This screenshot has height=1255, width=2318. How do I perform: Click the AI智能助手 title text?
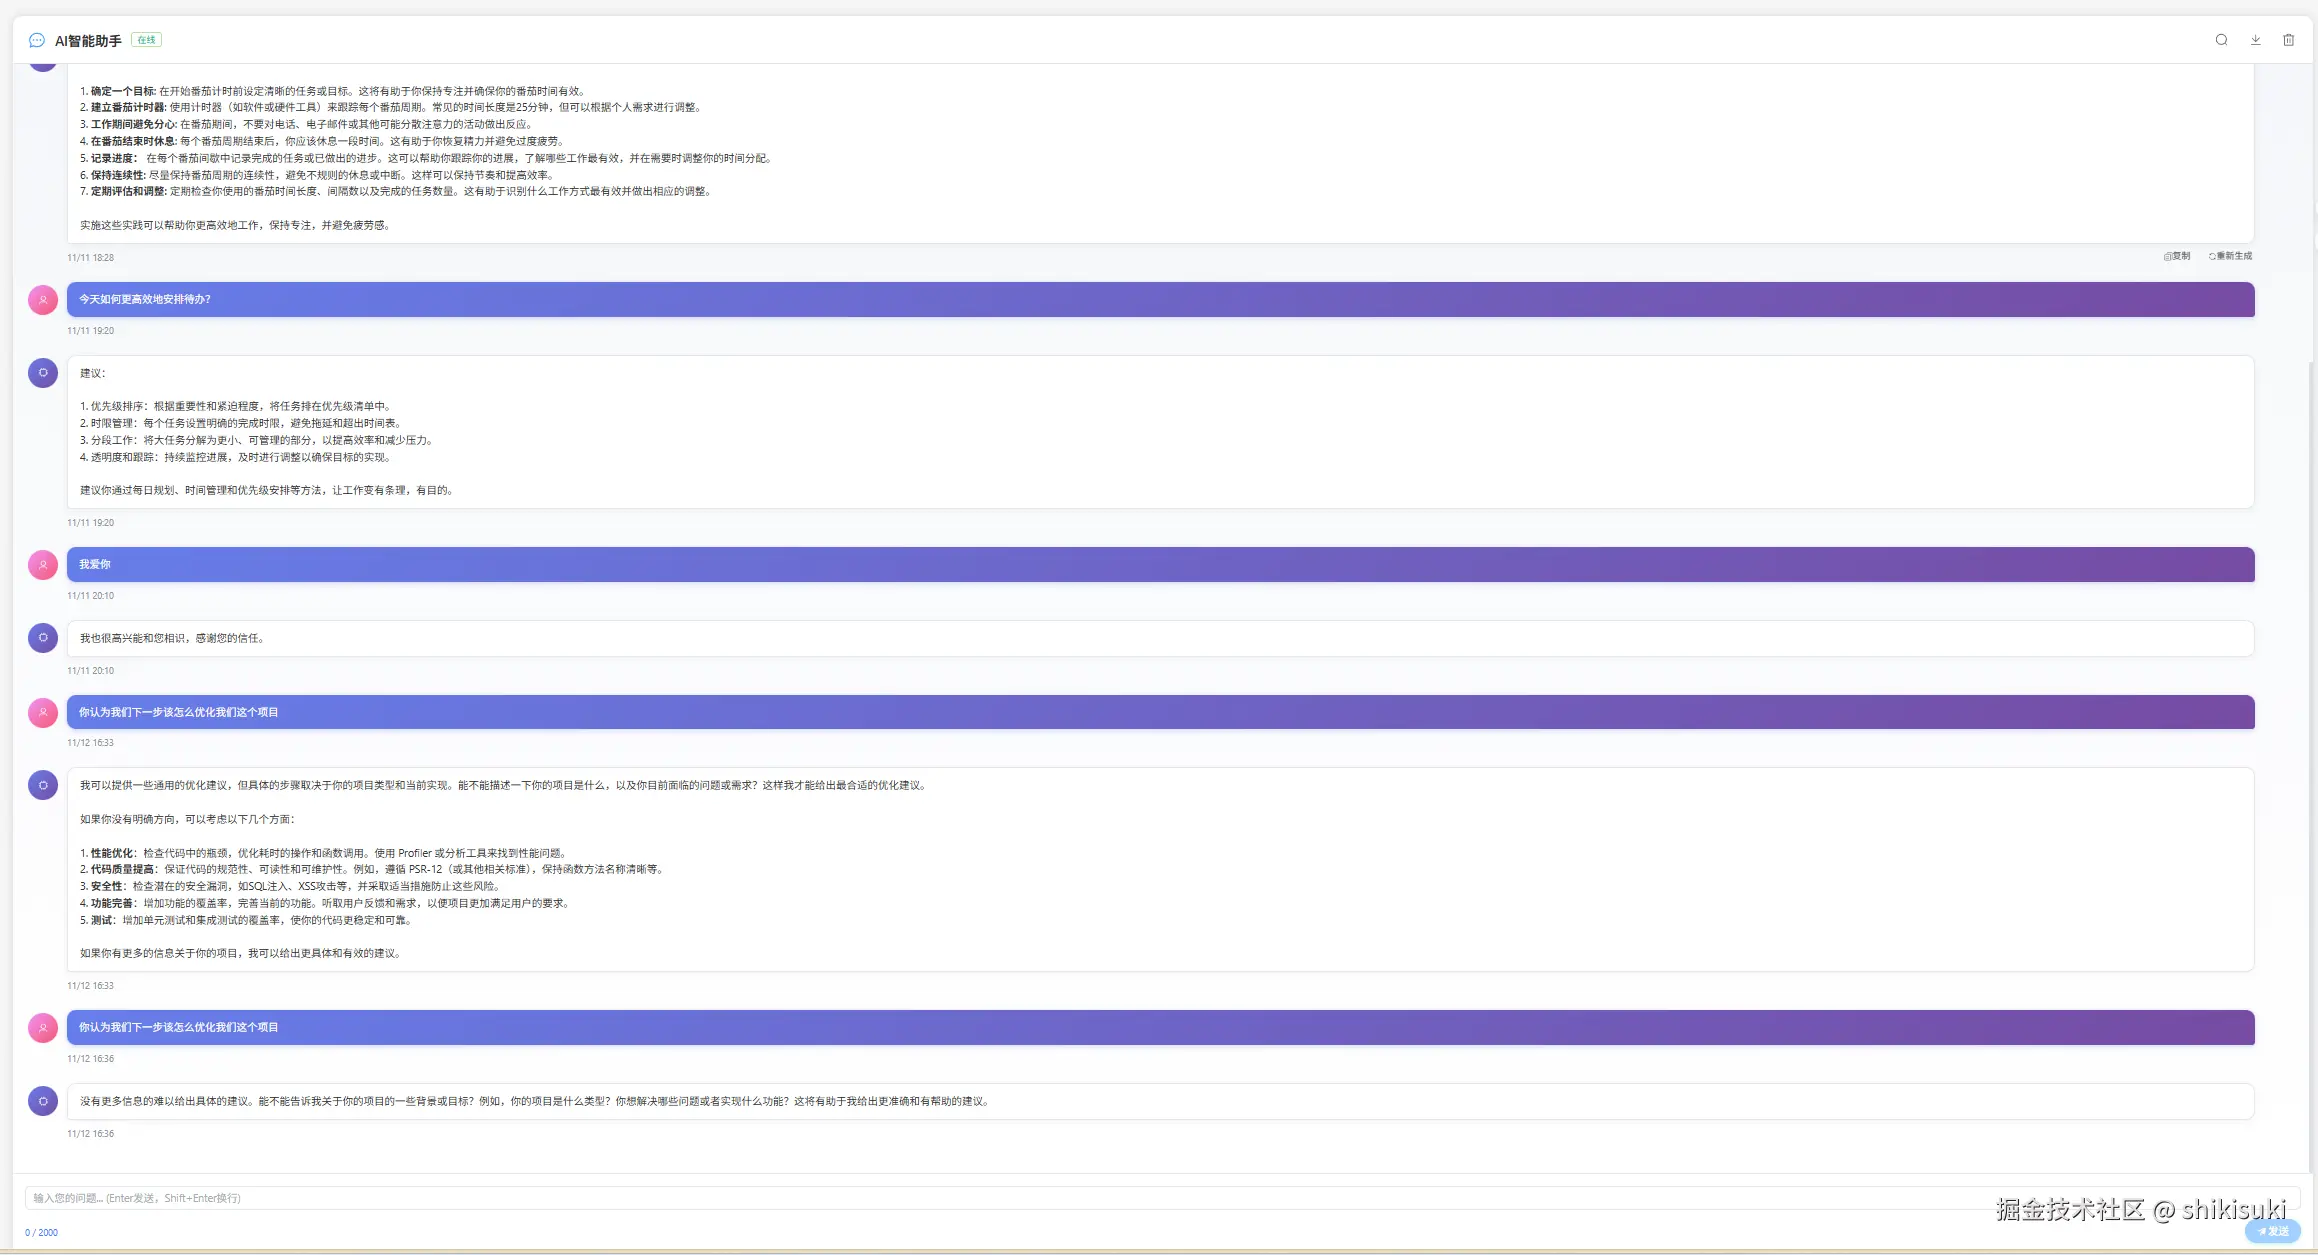(x=88, y=41)
